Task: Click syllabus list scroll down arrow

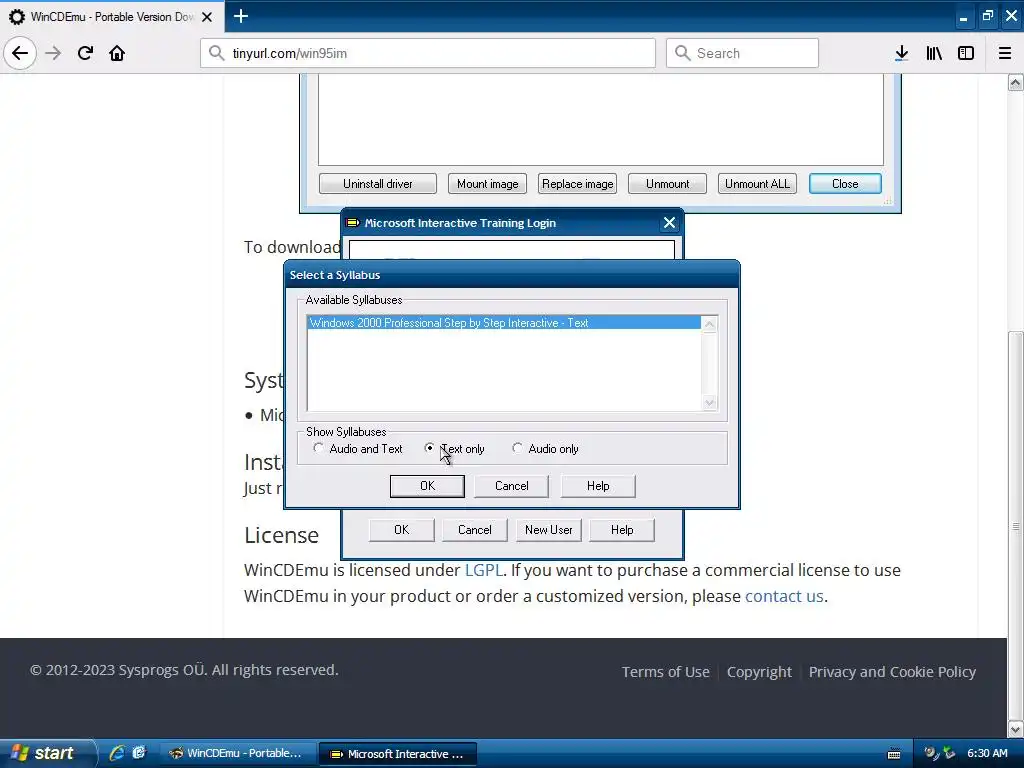Action: click(709, 403)
